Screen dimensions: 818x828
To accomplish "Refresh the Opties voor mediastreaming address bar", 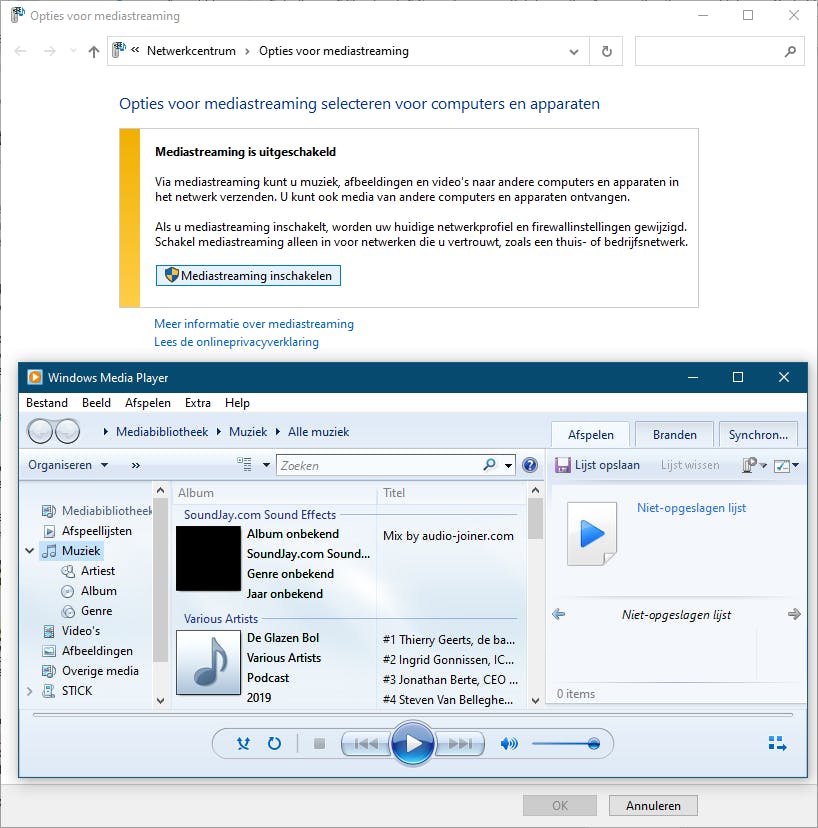I will click(606, 51).
